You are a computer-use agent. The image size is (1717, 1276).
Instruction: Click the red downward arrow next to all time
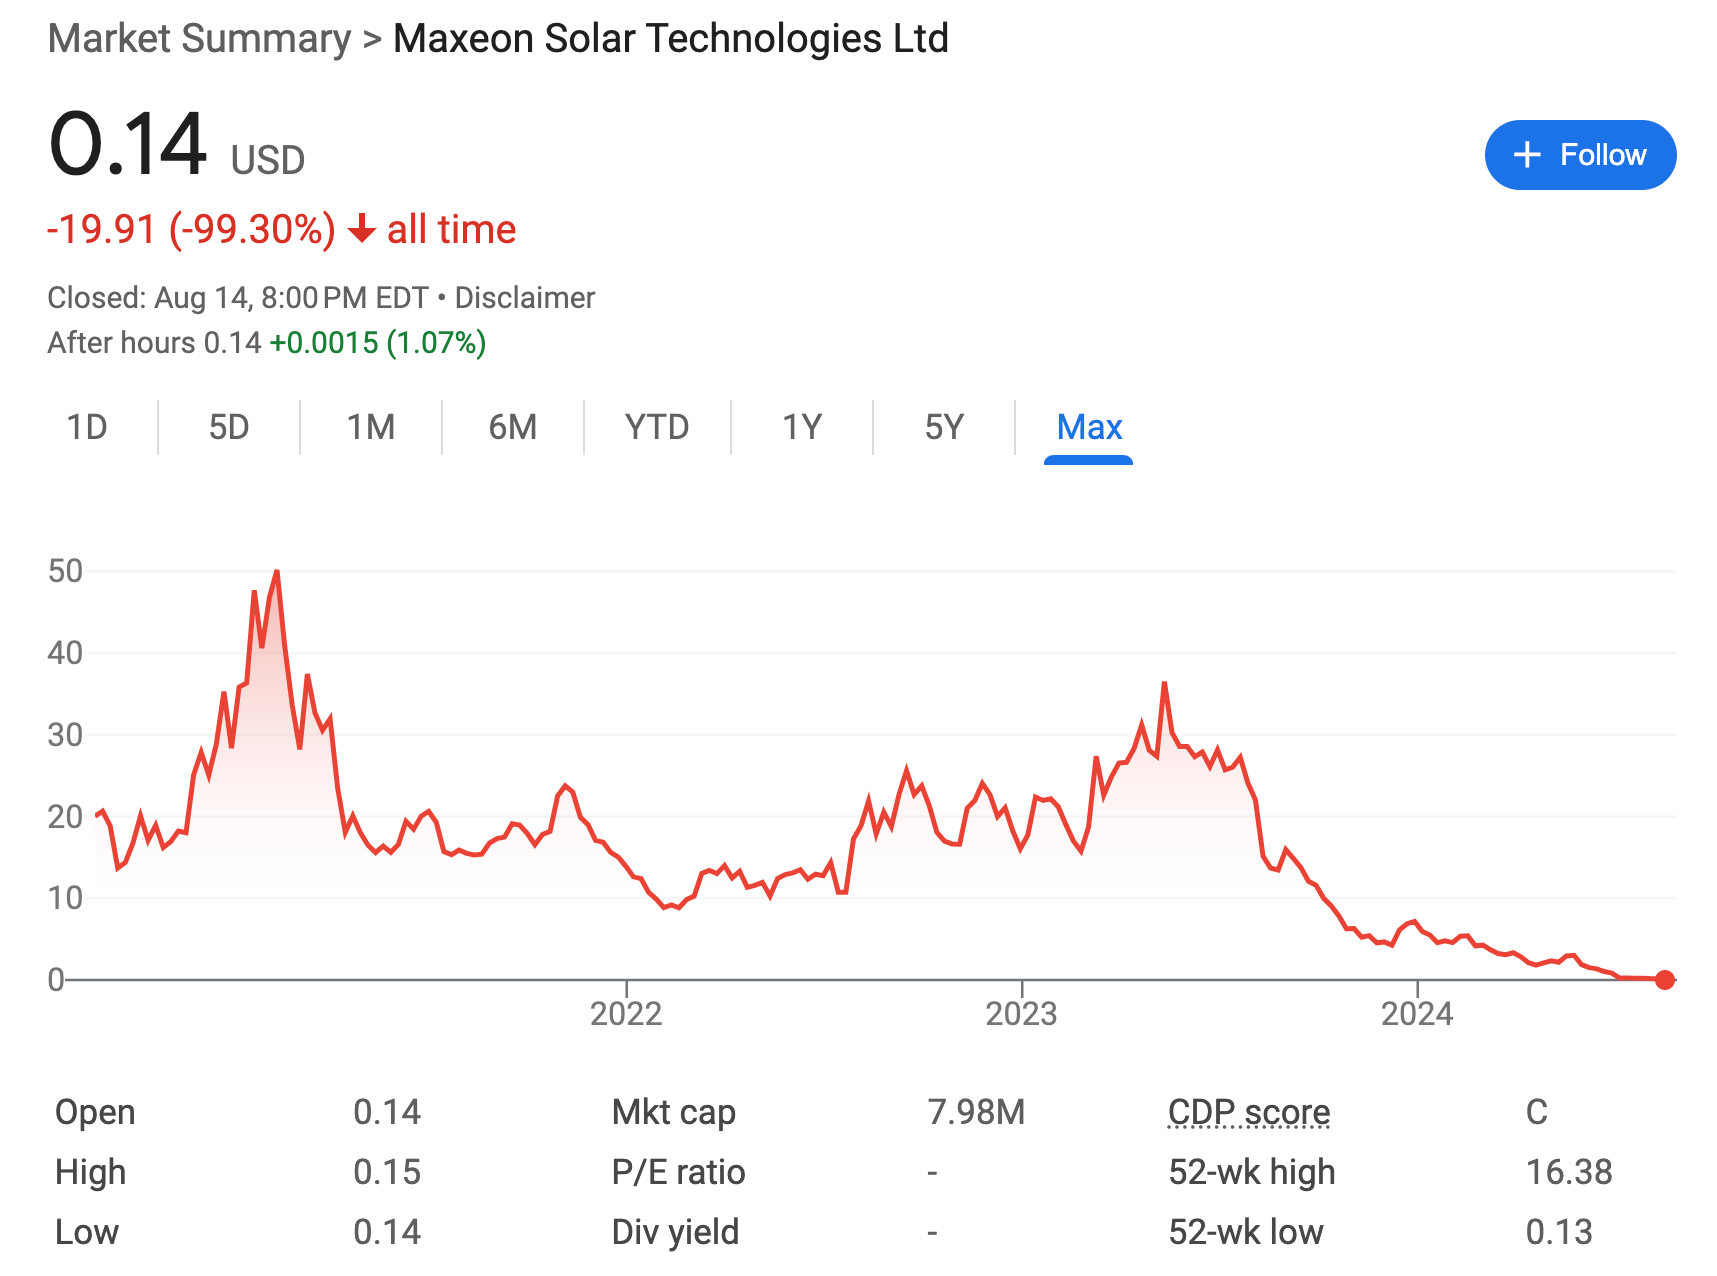[362, 229]
